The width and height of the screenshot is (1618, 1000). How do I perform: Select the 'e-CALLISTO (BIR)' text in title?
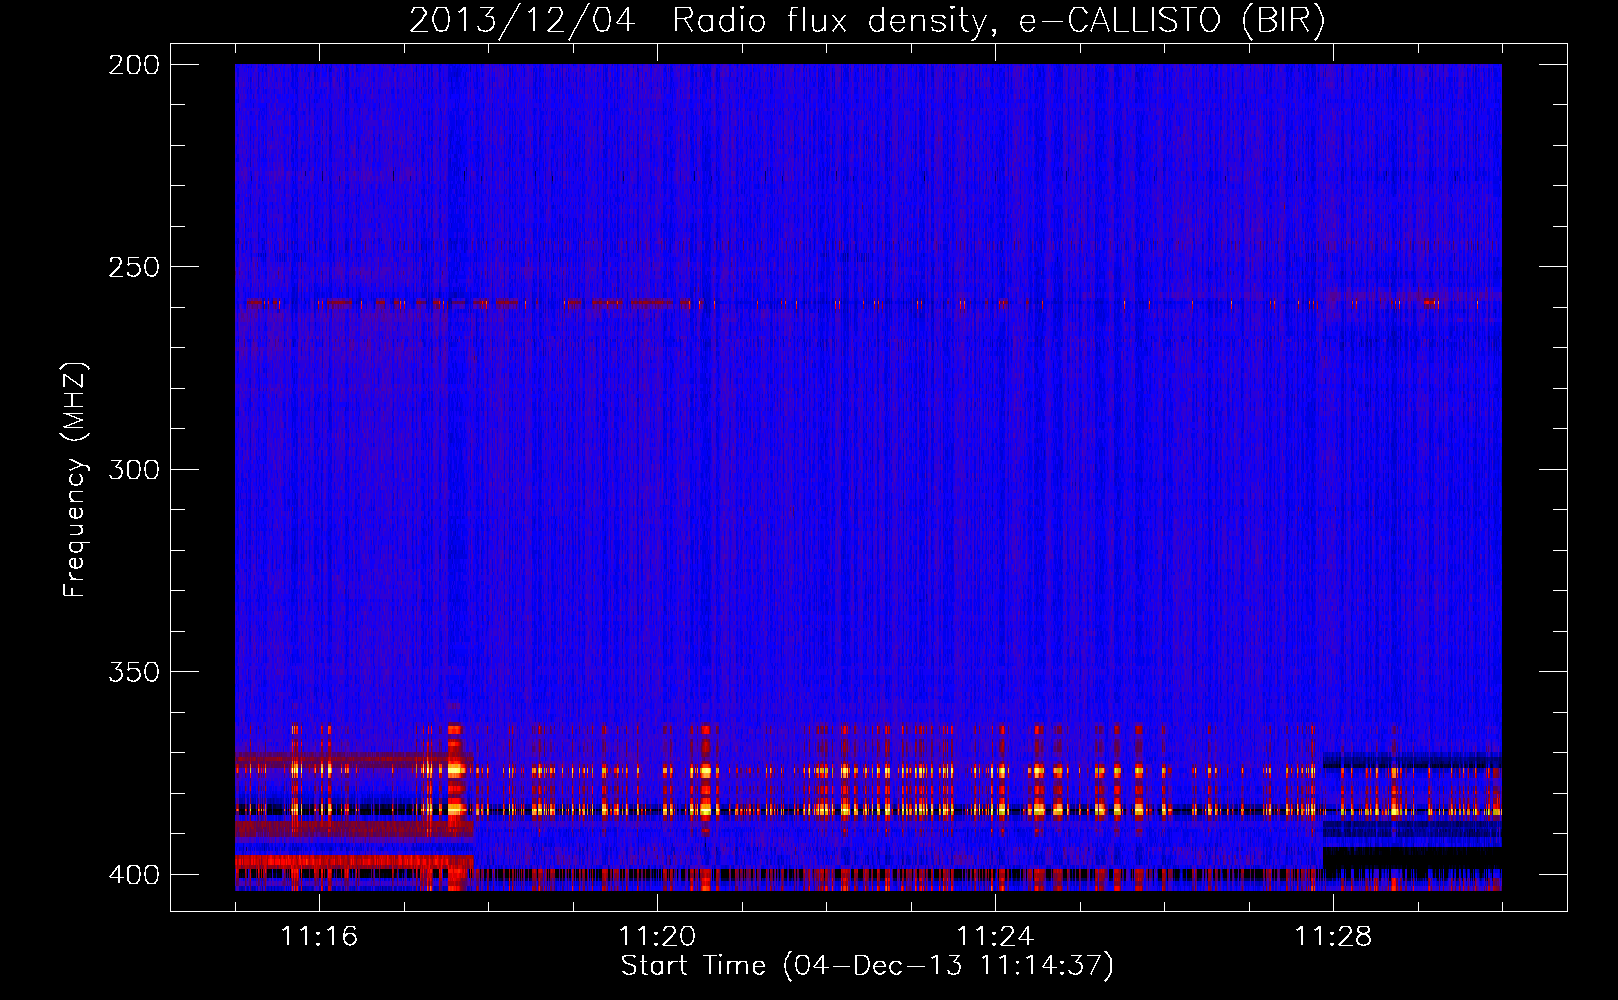click(x=1172, y=21)
